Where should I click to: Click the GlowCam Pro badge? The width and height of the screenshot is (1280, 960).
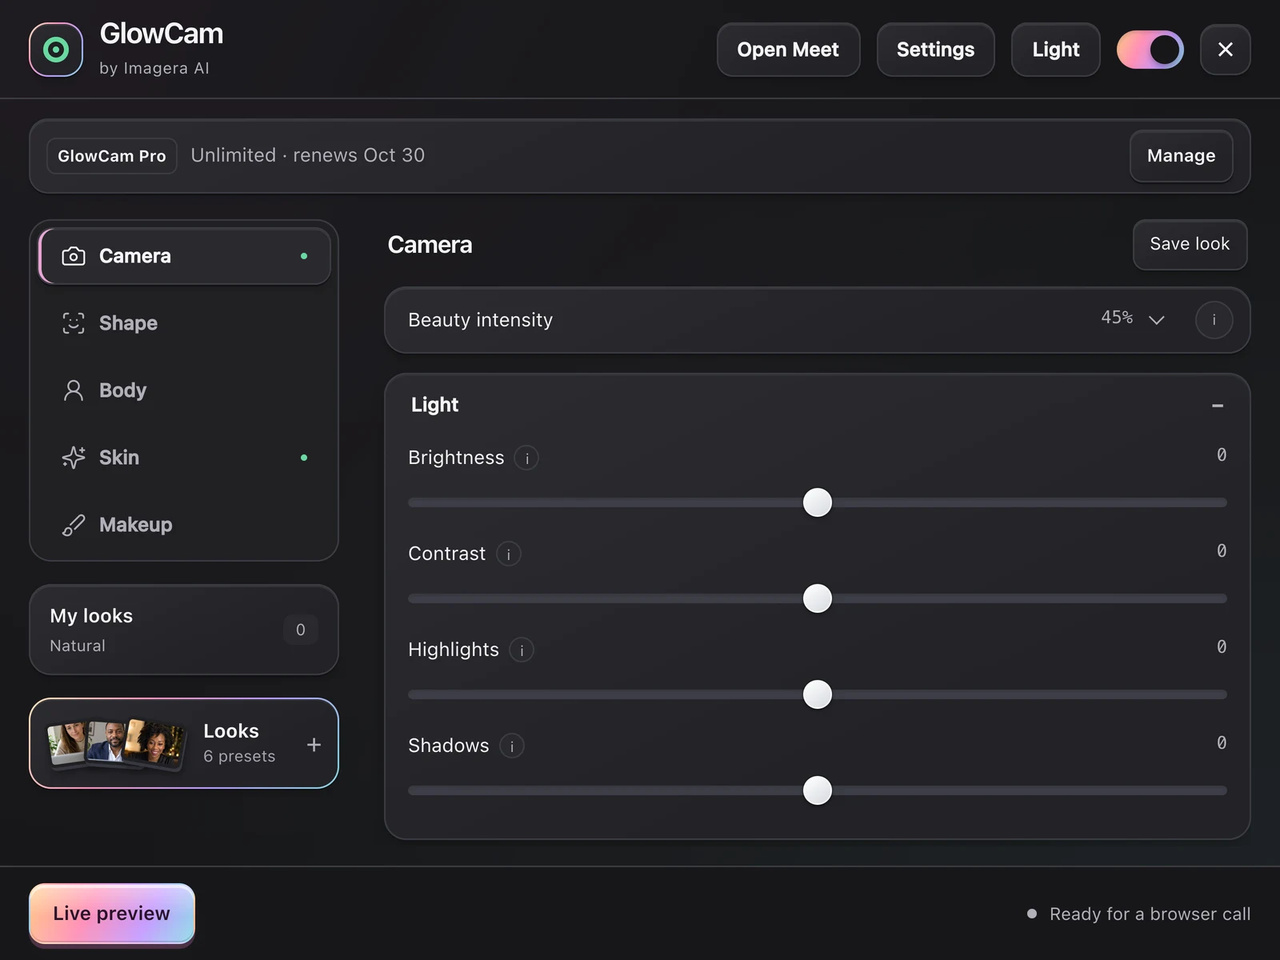112,156
